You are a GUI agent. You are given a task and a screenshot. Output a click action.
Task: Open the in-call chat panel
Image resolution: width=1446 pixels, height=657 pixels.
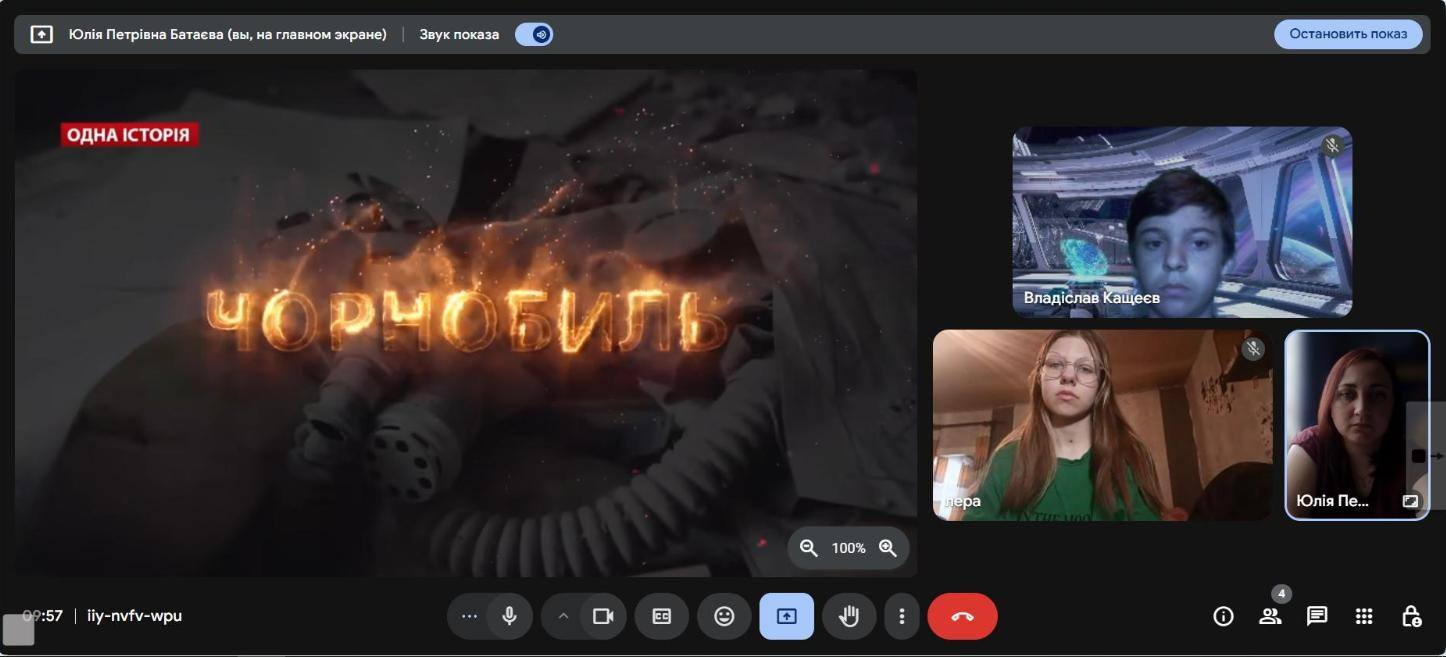pos(1317,616)
